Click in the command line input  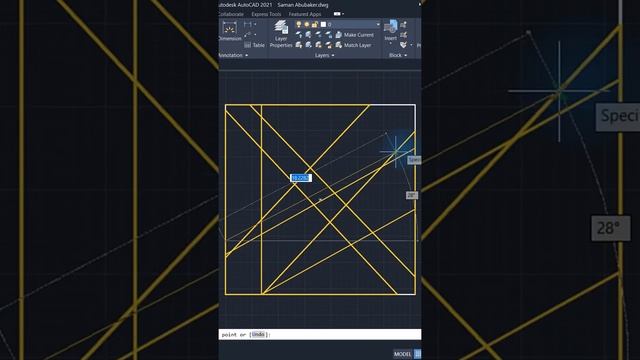[x=320, y=334]
